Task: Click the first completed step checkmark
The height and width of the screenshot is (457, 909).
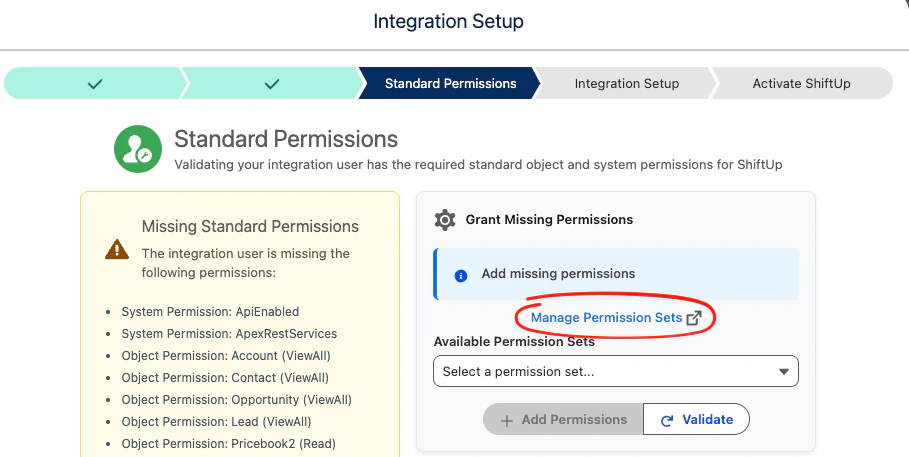Action: tap(95, 84)
